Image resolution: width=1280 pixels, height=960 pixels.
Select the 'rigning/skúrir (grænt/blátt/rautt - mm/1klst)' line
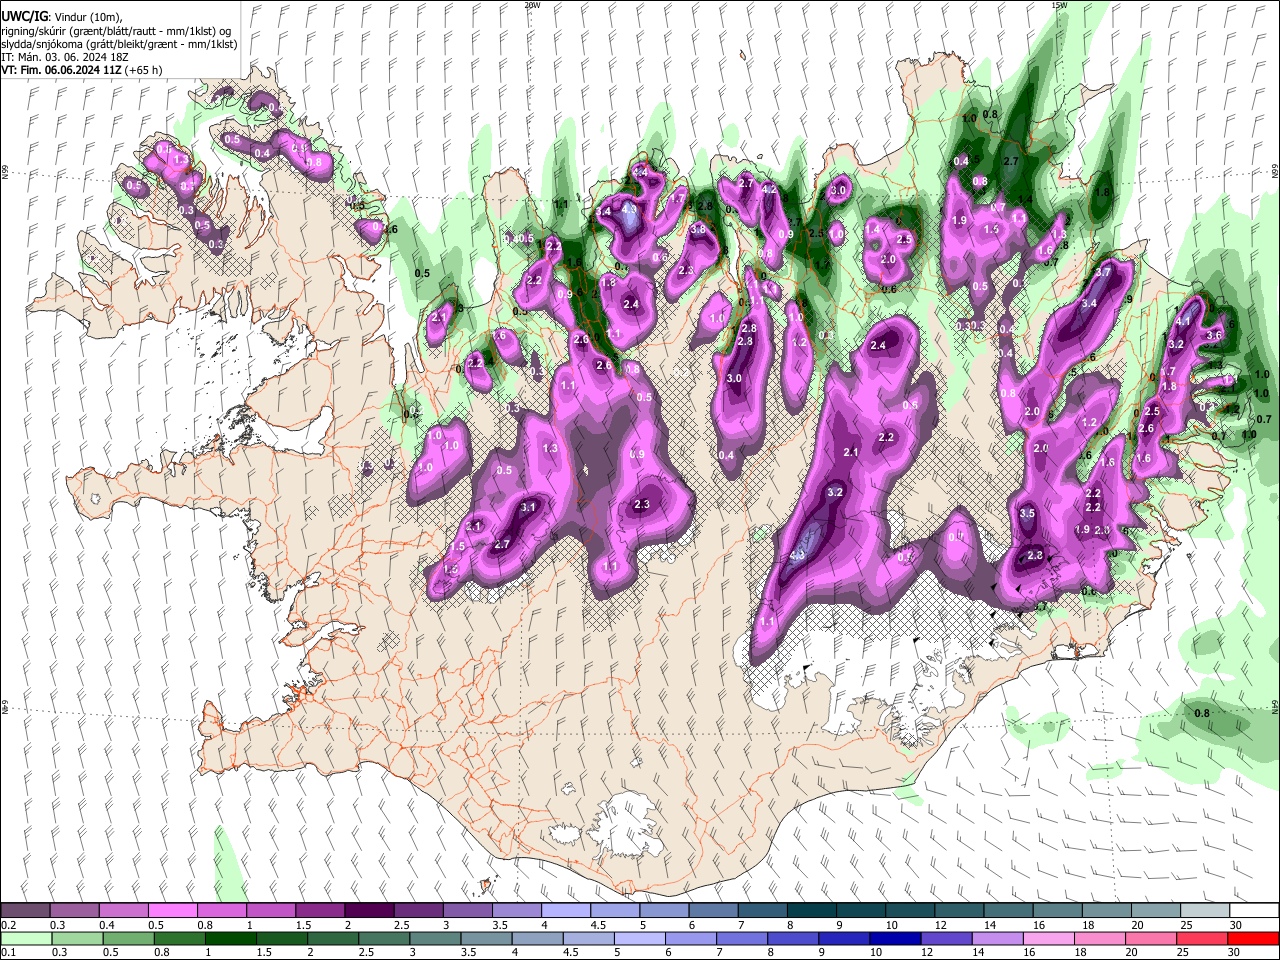(109, 31)
